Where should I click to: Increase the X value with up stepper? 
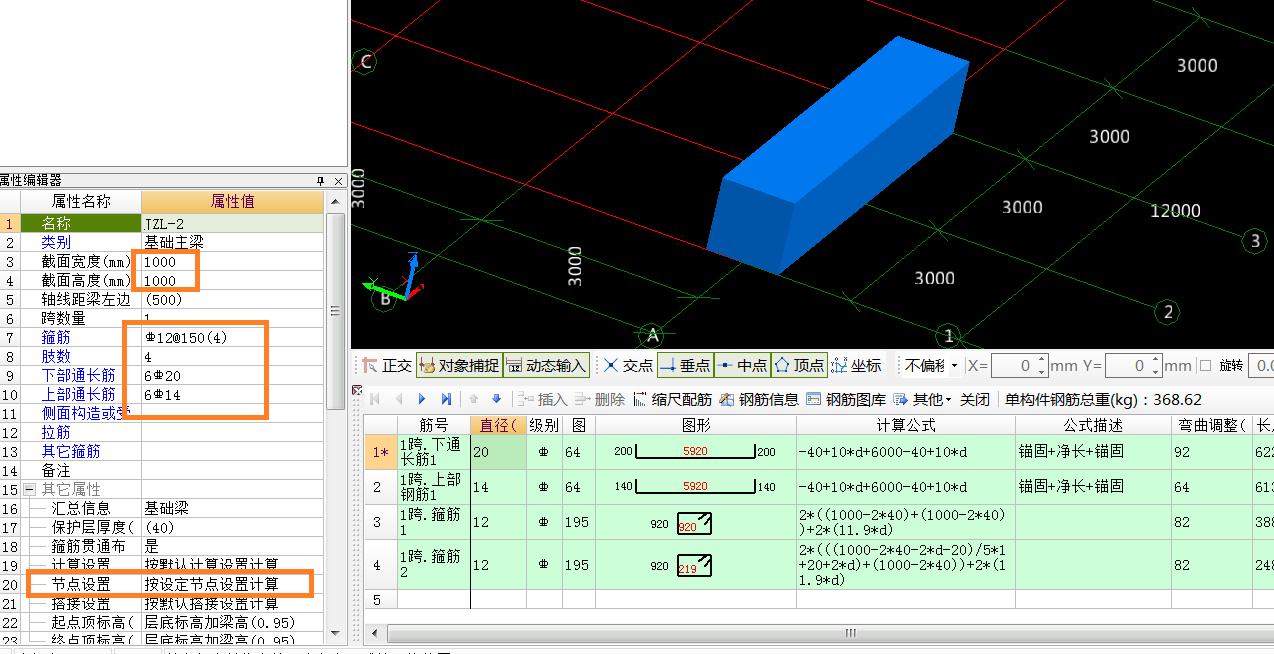click(1042, 361)
